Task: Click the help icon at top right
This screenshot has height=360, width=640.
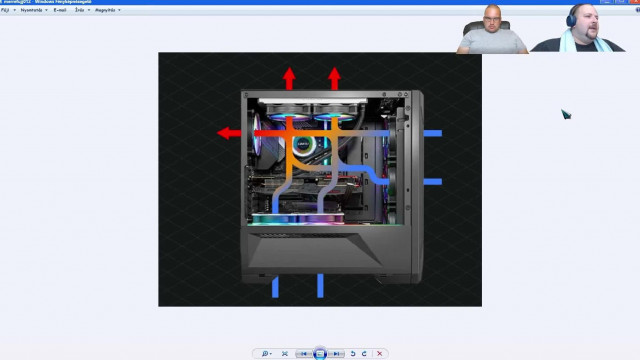Action: pos(637,10)
